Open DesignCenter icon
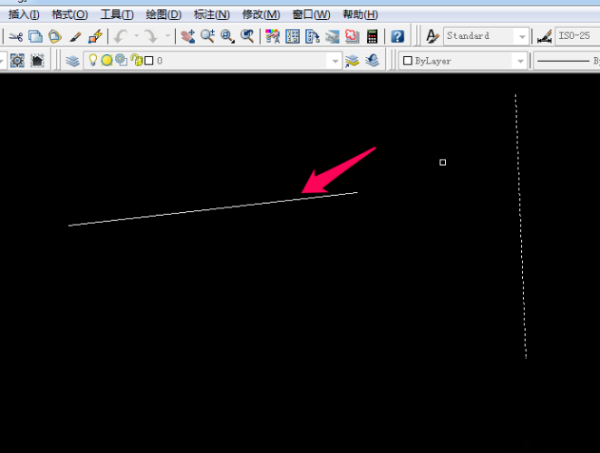Screen dimensions: 600x453 [x=292, y=37]
